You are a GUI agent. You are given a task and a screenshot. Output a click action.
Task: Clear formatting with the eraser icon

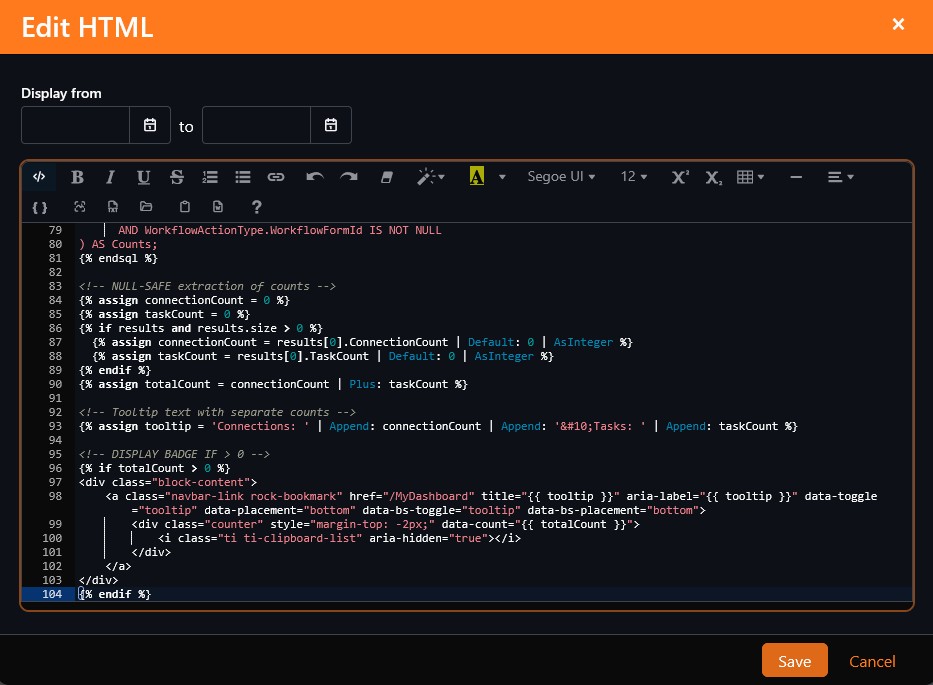(x=388, y=177)
